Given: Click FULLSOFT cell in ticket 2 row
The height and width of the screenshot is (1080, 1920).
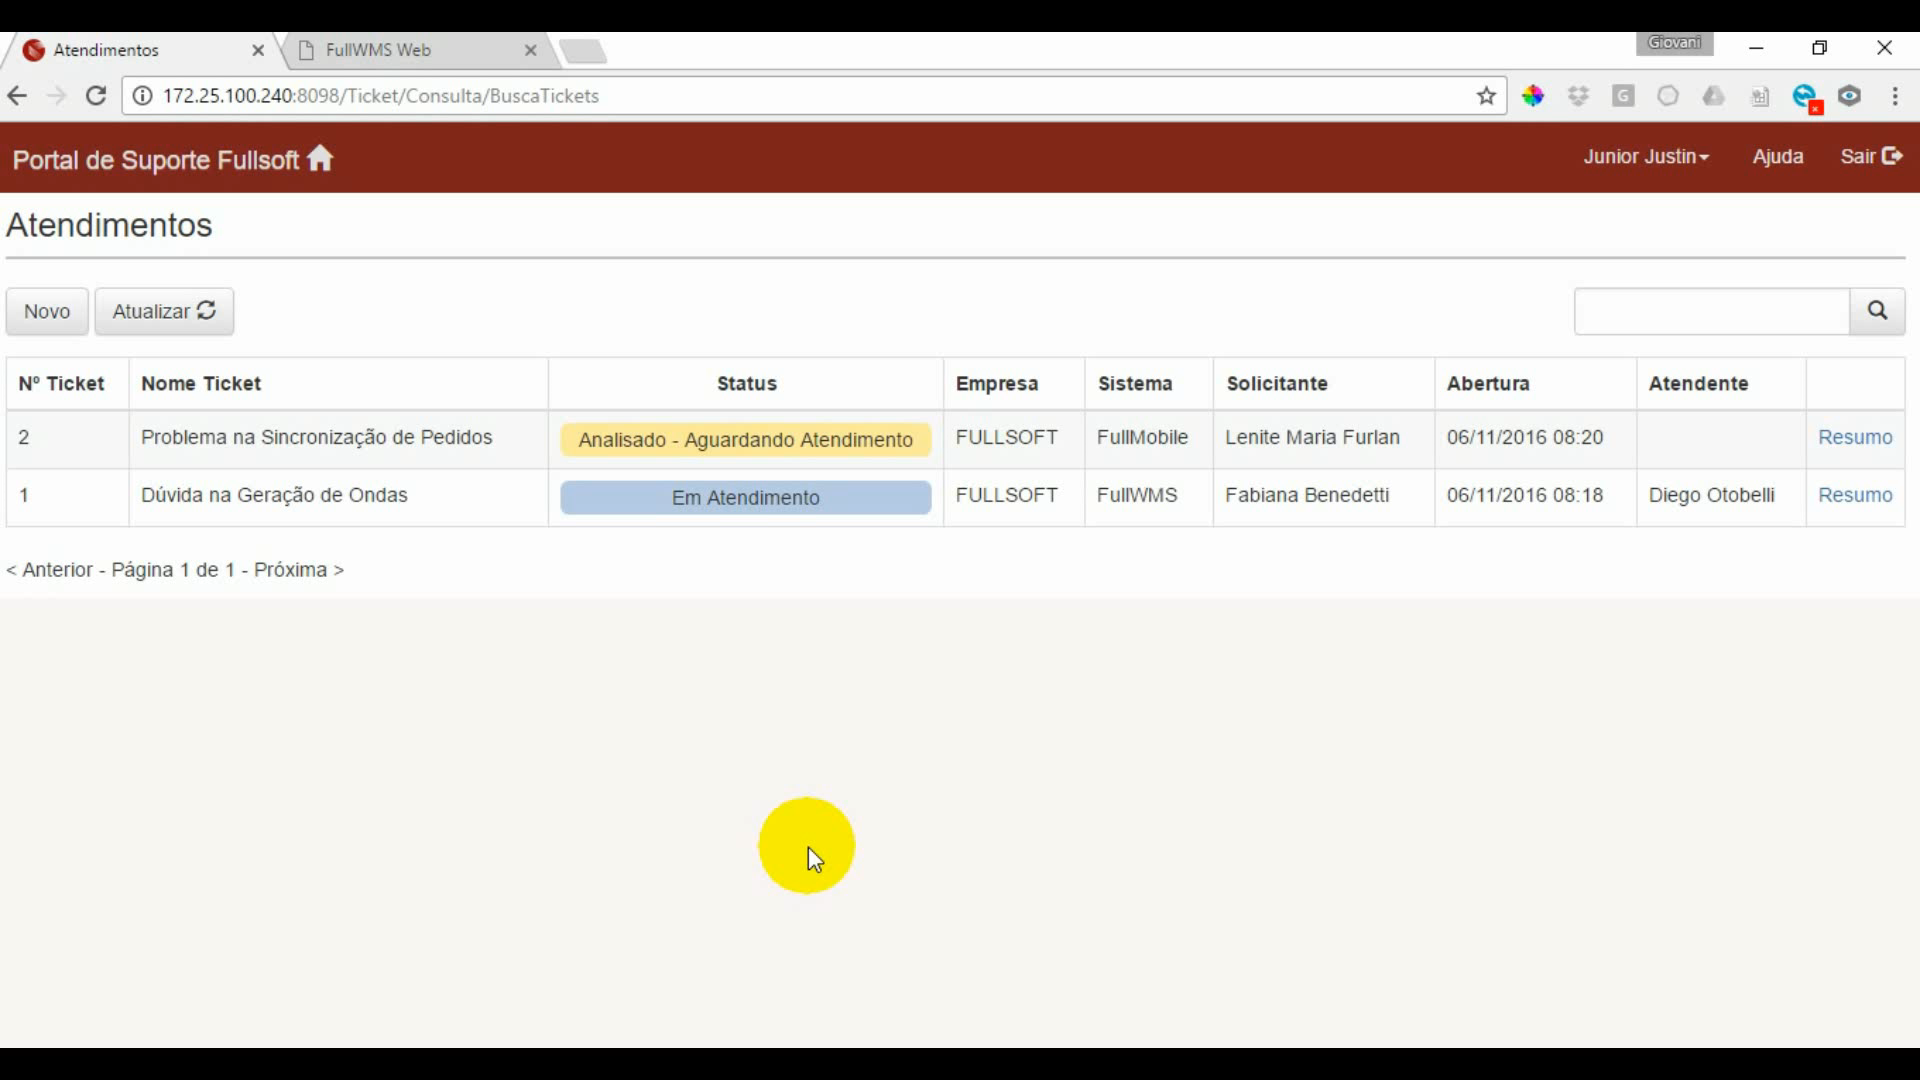Looking at the screenshot, I should pos(1007,437).
